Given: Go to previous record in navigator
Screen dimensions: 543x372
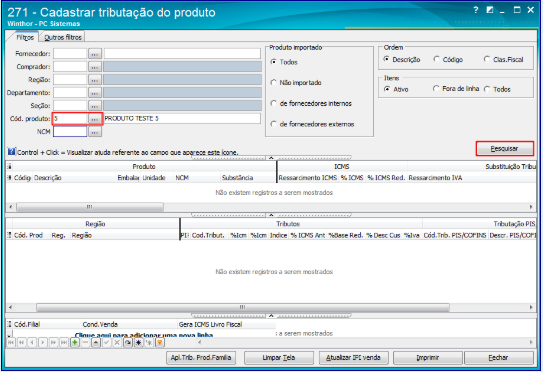Looking at the screenshot, I should (32, 343).
